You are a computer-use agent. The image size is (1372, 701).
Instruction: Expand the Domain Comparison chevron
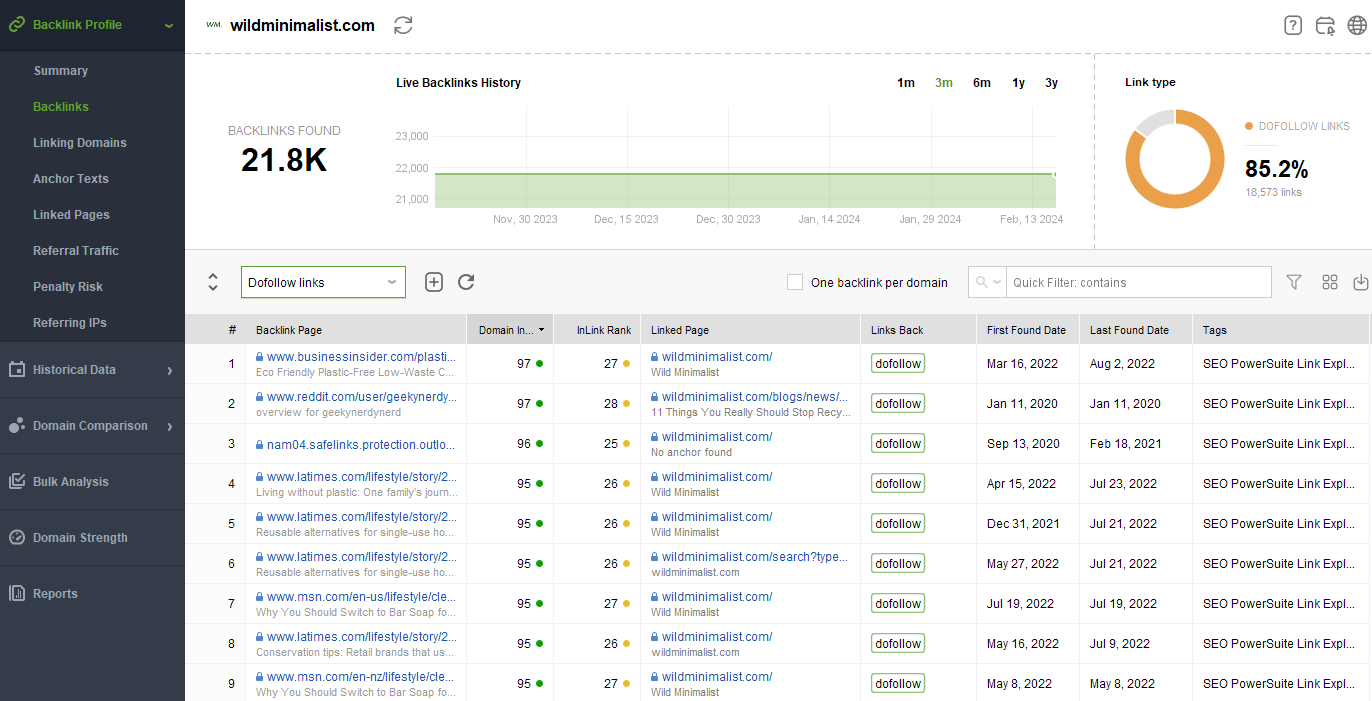tap(170, 426)
